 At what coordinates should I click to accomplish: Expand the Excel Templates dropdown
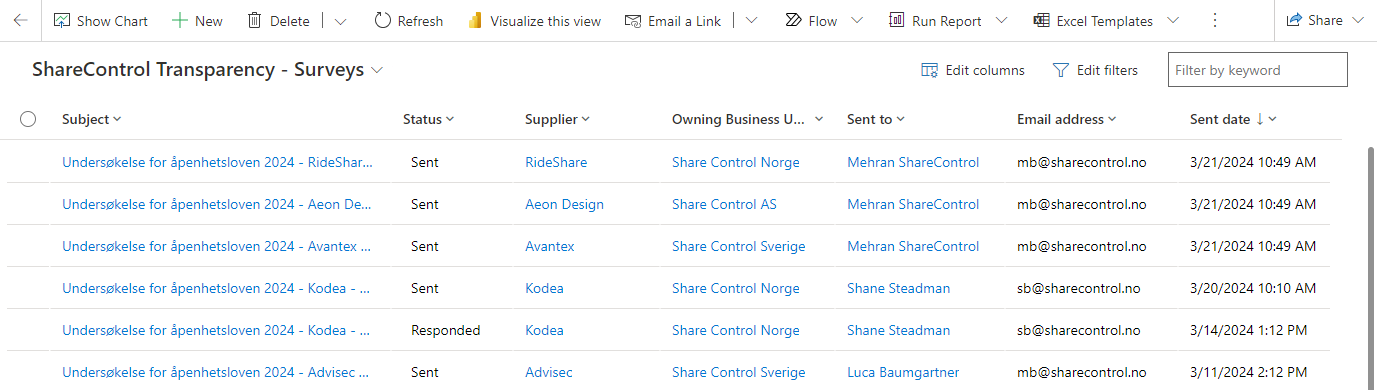pyautogui.click(x=1173, y=20)
